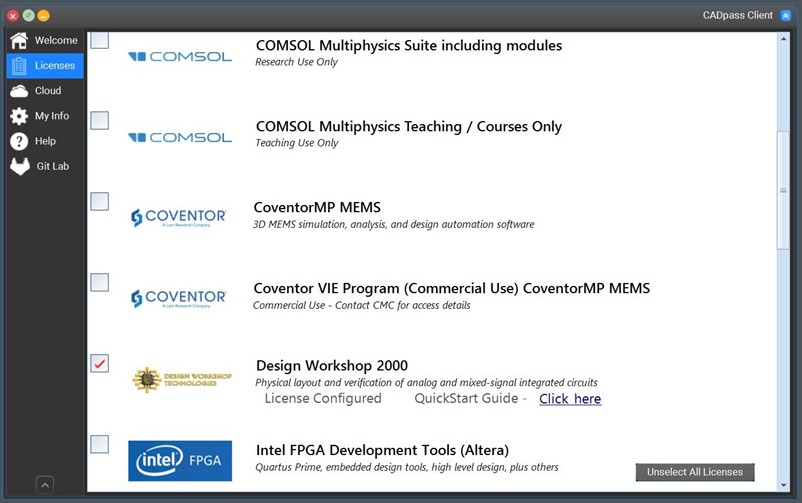Click the scrollbar up arrow

(783, 39)
